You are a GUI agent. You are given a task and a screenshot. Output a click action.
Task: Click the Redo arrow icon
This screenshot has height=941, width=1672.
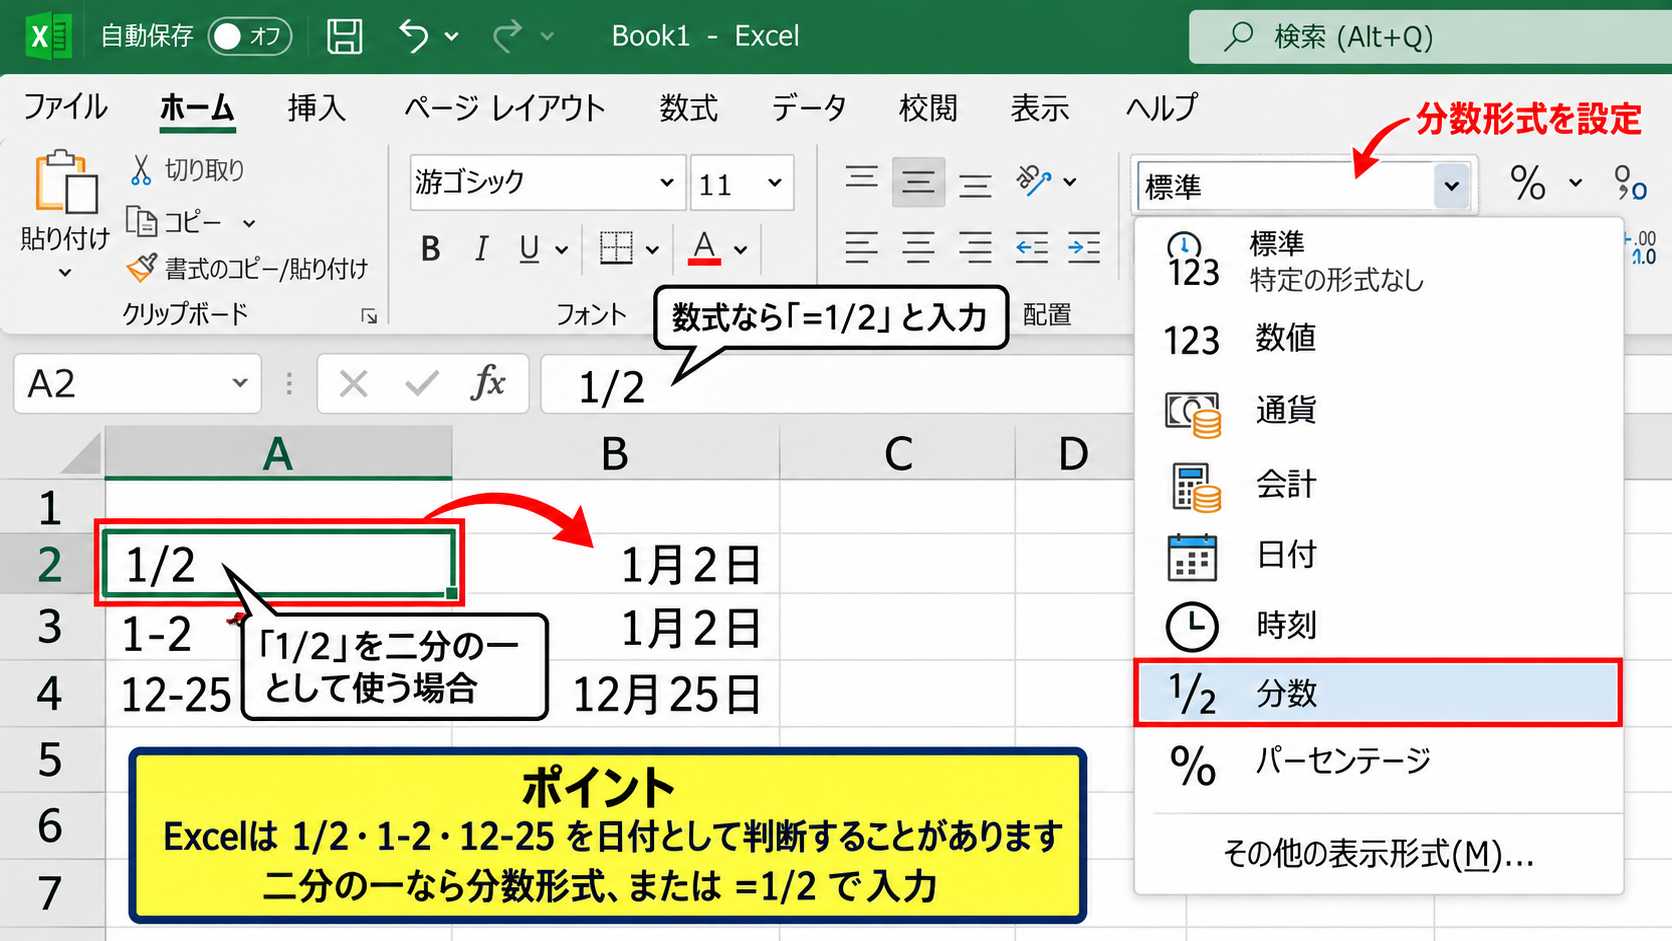point(507,36)
